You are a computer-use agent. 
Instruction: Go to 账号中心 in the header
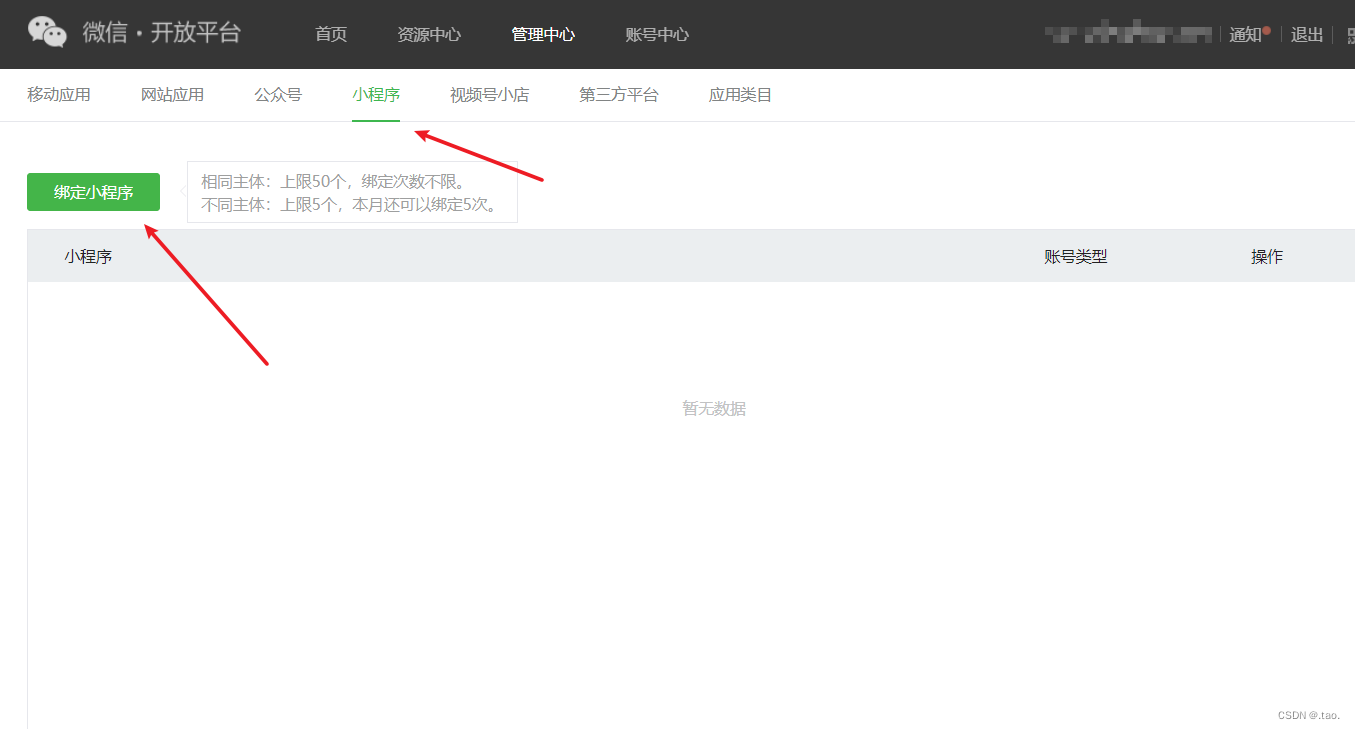(657, 34)
